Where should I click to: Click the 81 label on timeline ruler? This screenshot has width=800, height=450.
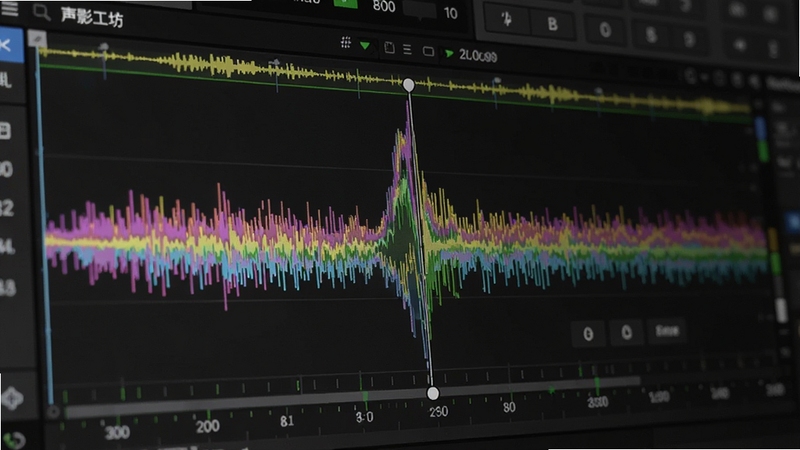click(x=287, y=421)
